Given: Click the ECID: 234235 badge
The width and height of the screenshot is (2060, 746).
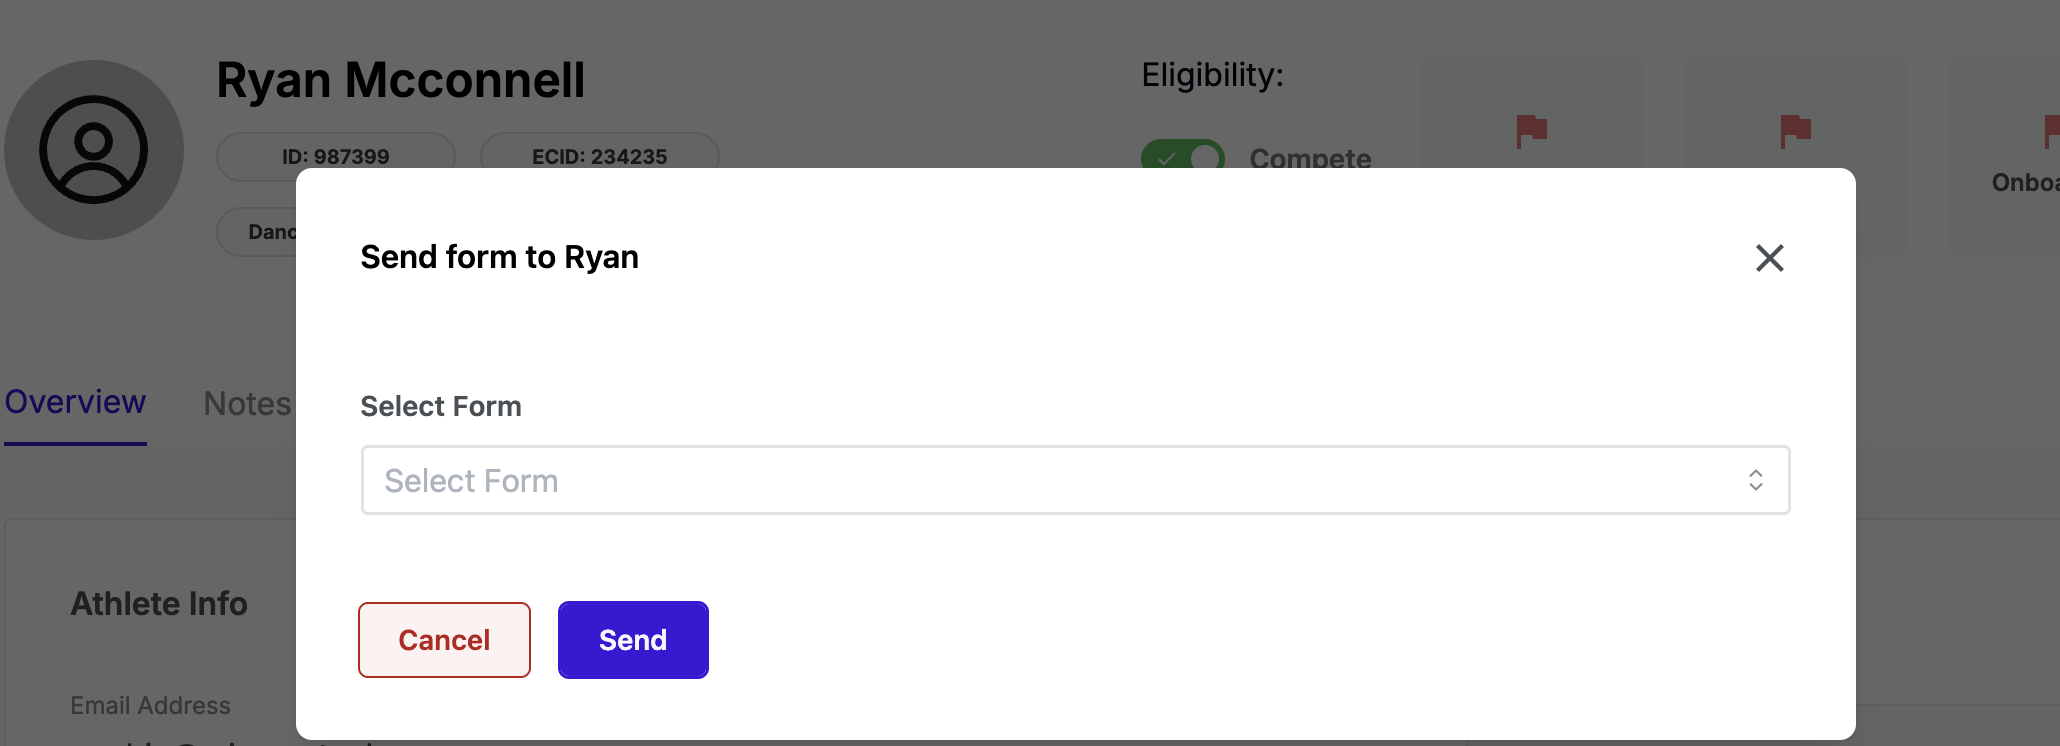Looking at the screenshot, I should click(x=599, y=156).
